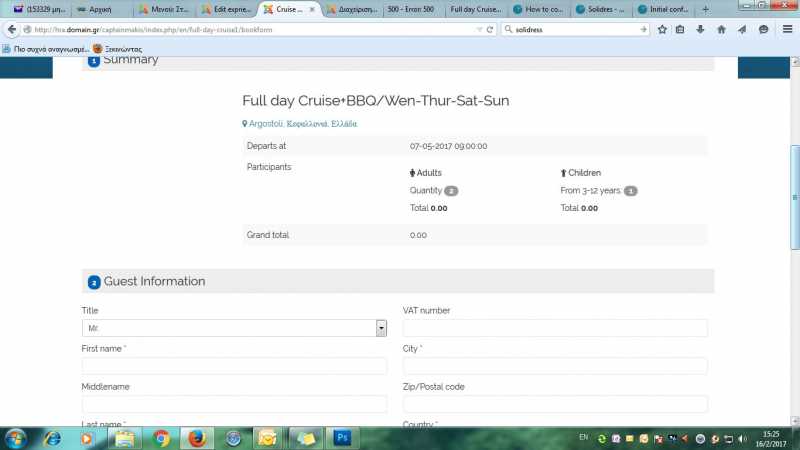Expand the Title dropdown showing Mr.
The width and height of the screenshot is (800, 450).
pos(381,328)
